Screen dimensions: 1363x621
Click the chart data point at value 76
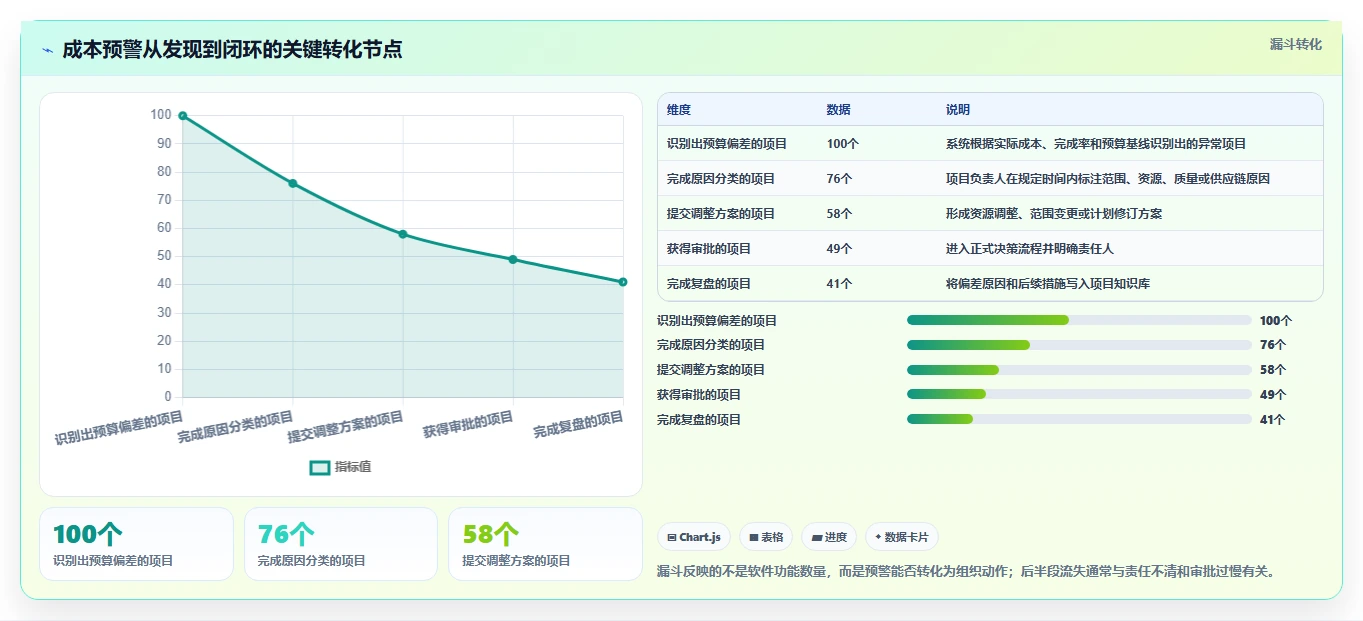(293, 183)
